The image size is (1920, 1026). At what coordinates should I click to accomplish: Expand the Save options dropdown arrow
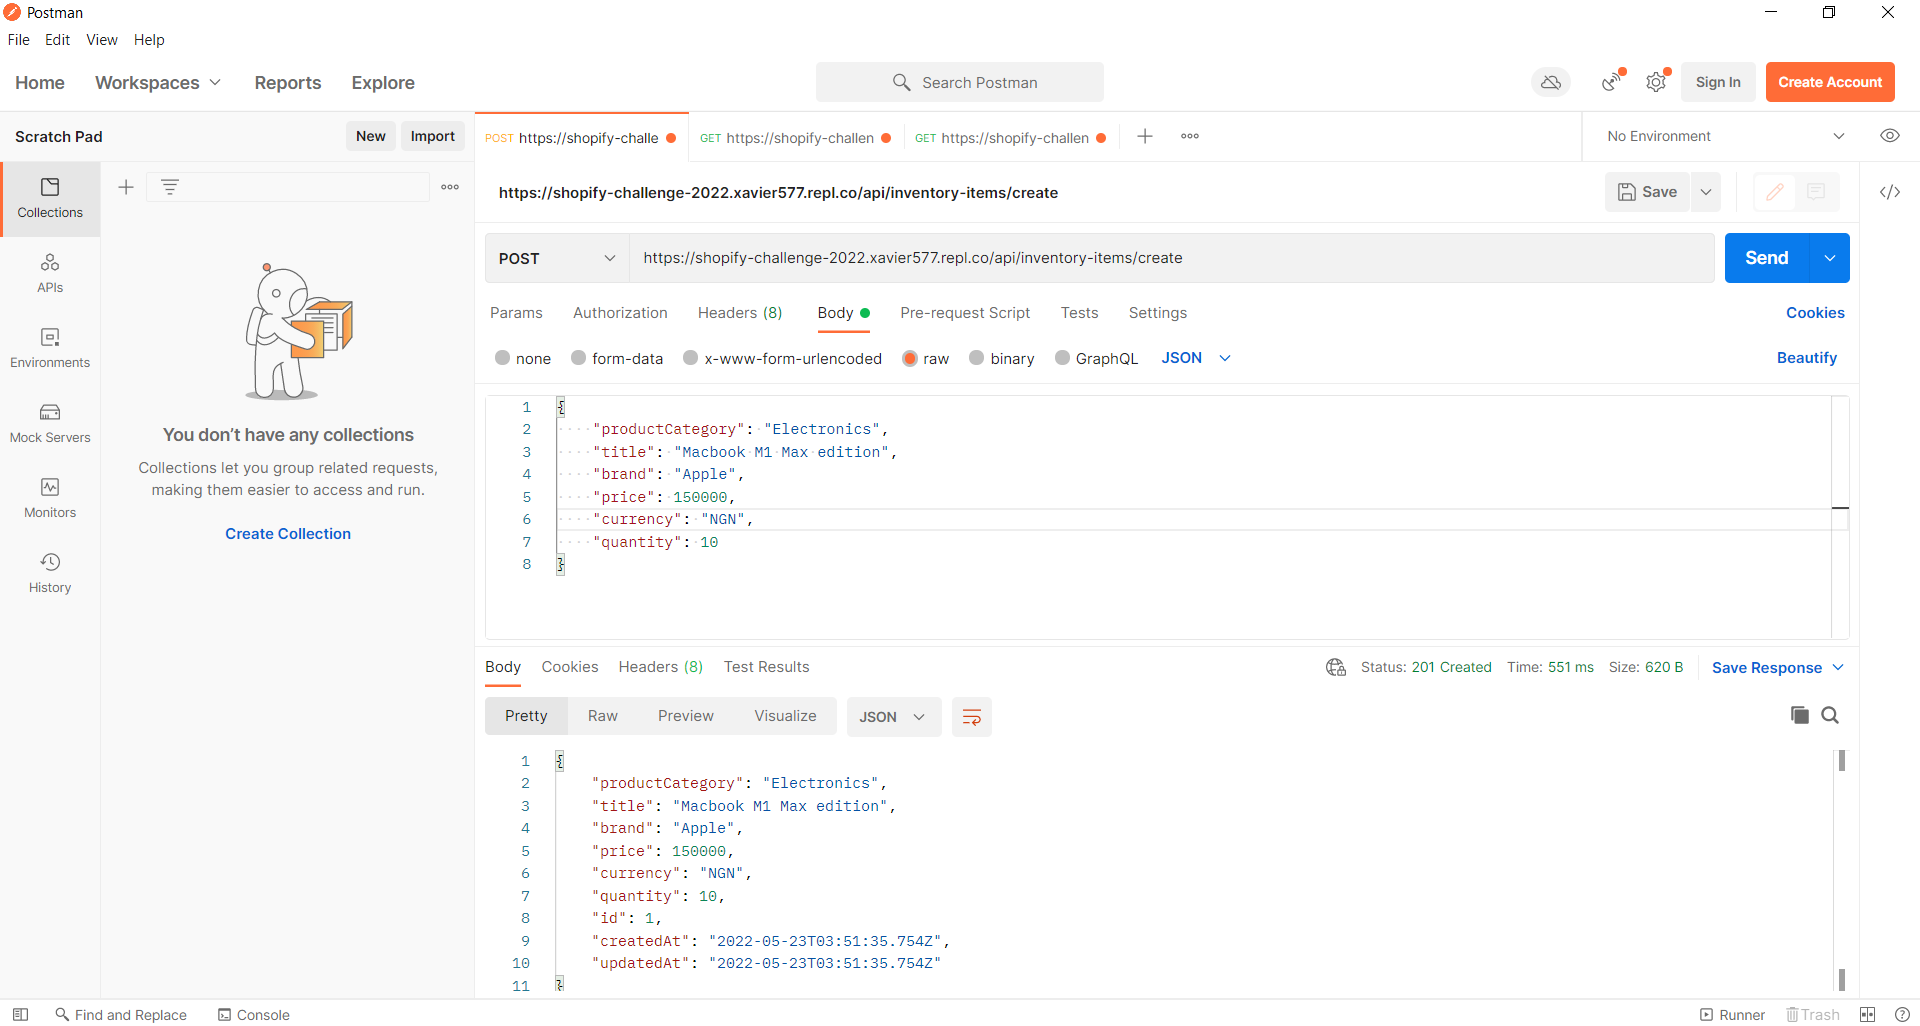(1706, 192)
